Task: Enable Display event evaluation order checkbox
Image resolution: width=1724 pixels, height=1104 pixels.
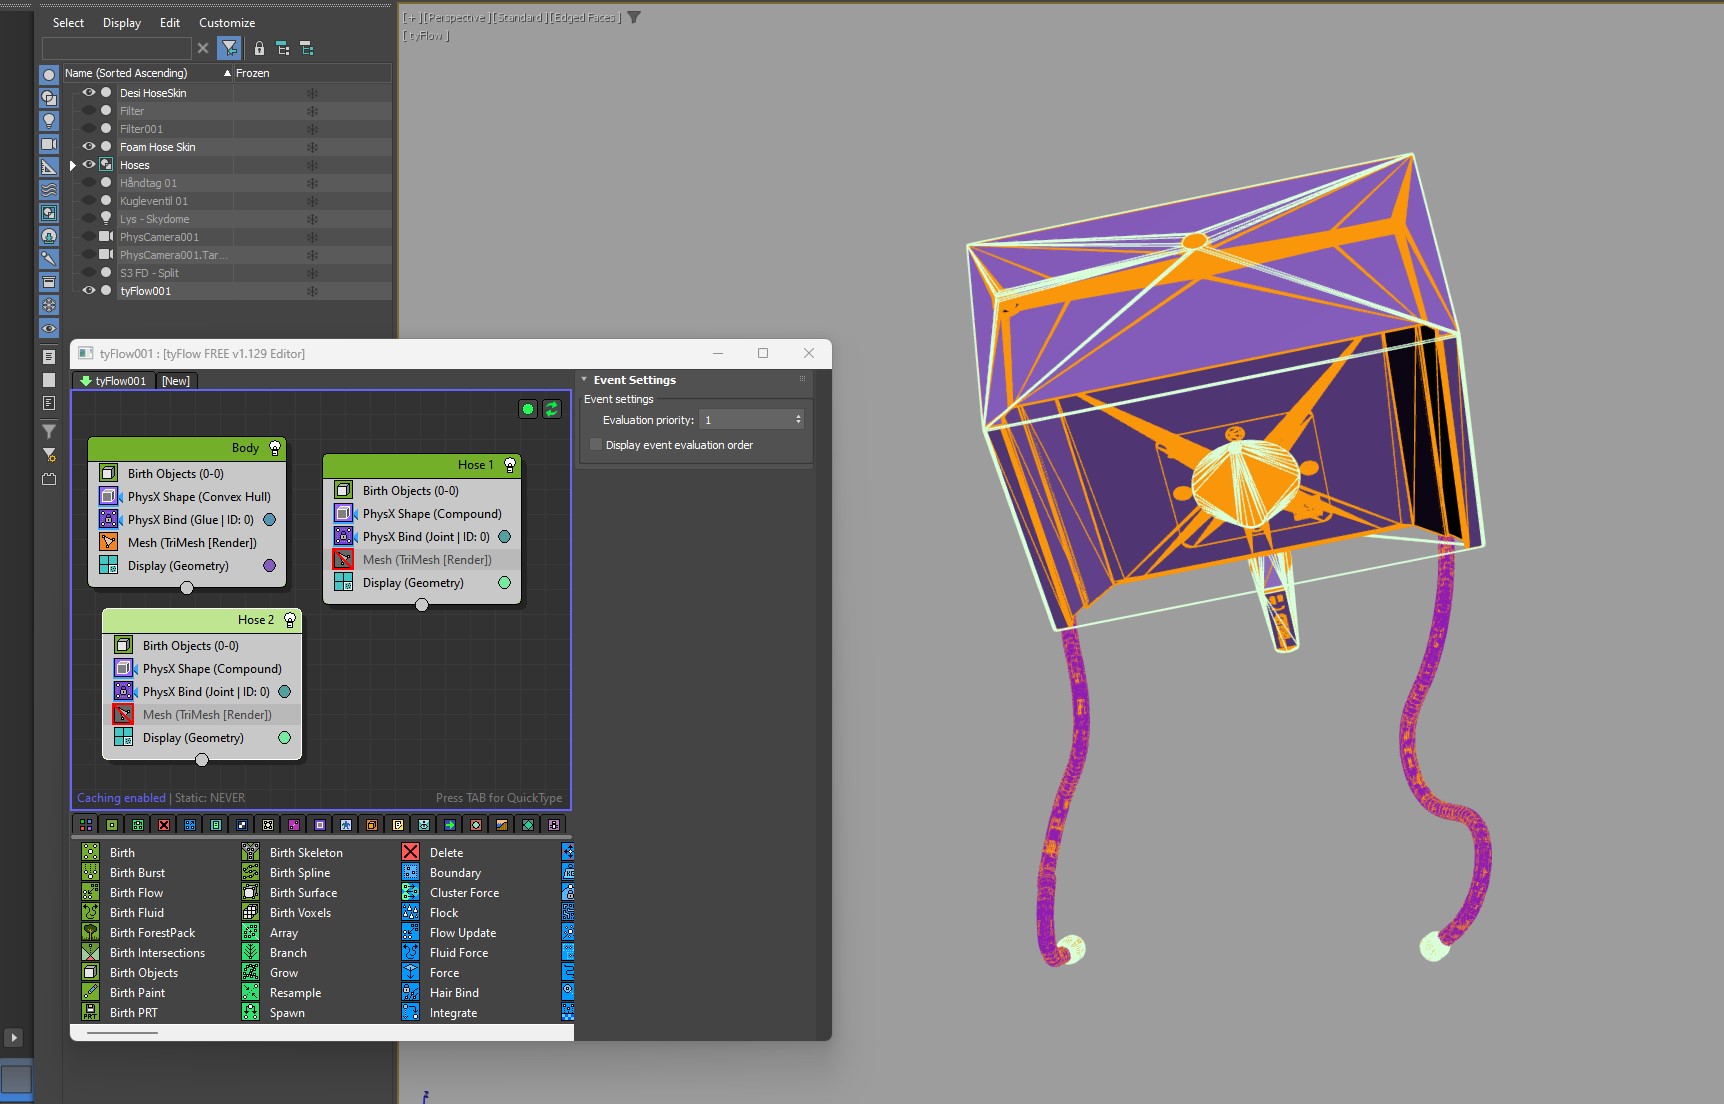Action: (x=597, y=445)
